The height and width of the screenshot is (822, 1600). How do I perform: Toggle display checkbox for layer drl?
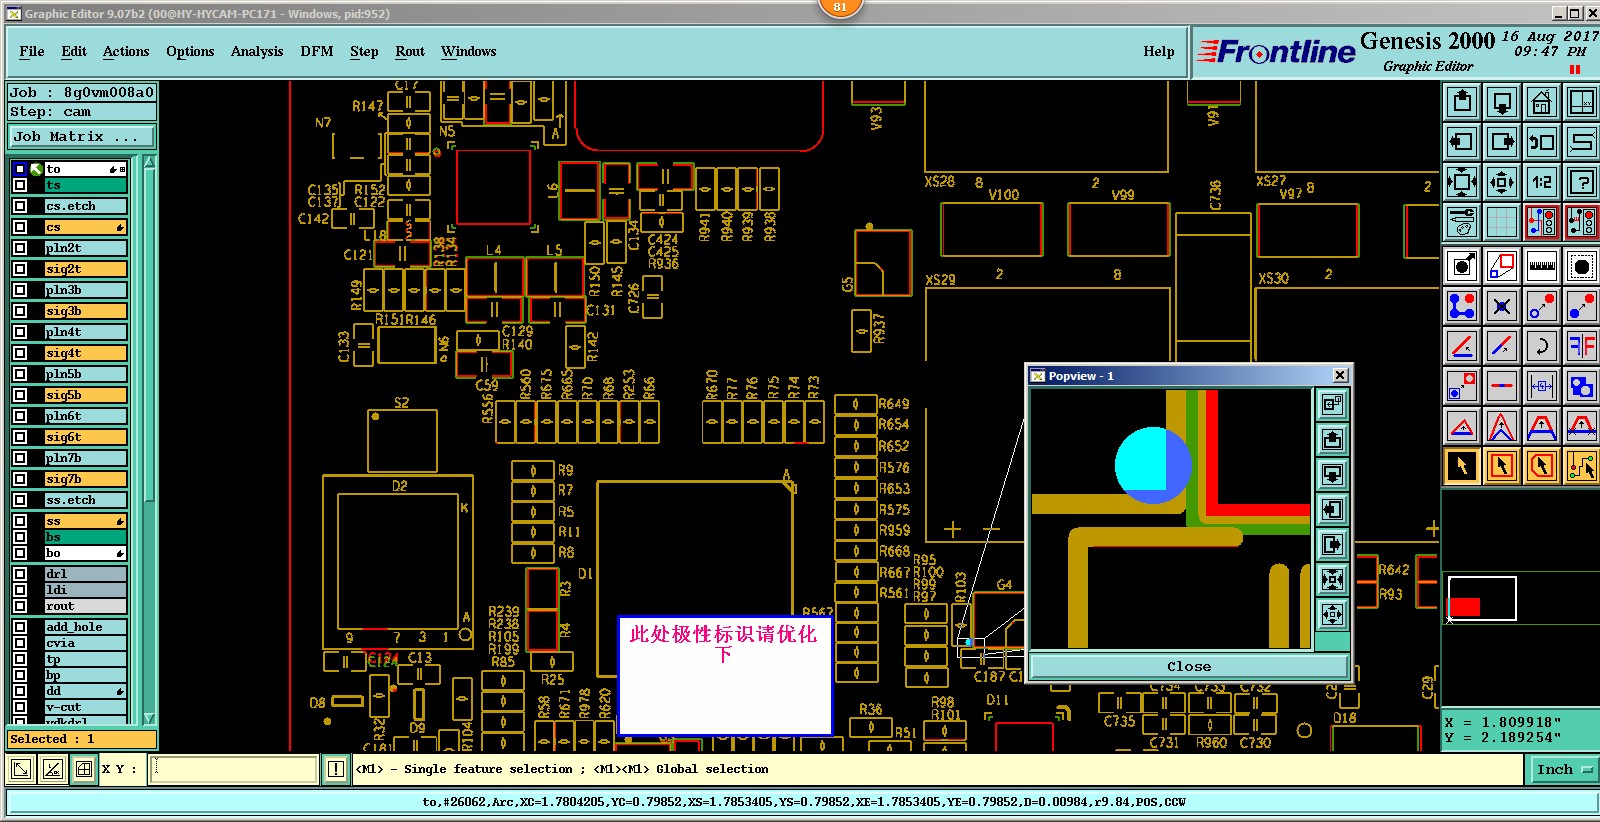[x=20, y=574]
